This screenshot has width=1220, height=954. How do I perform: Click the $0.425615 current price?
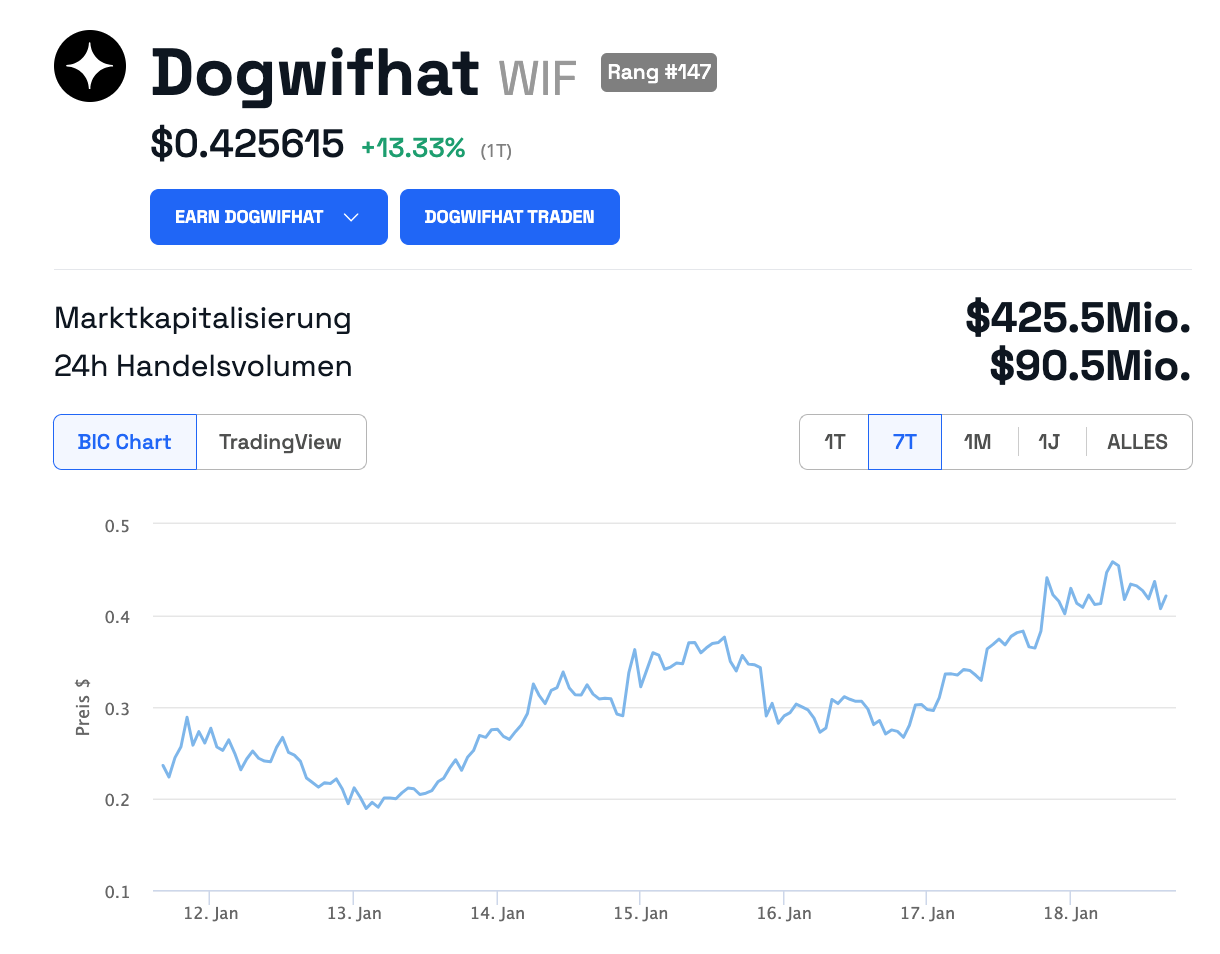pos(247,145)
